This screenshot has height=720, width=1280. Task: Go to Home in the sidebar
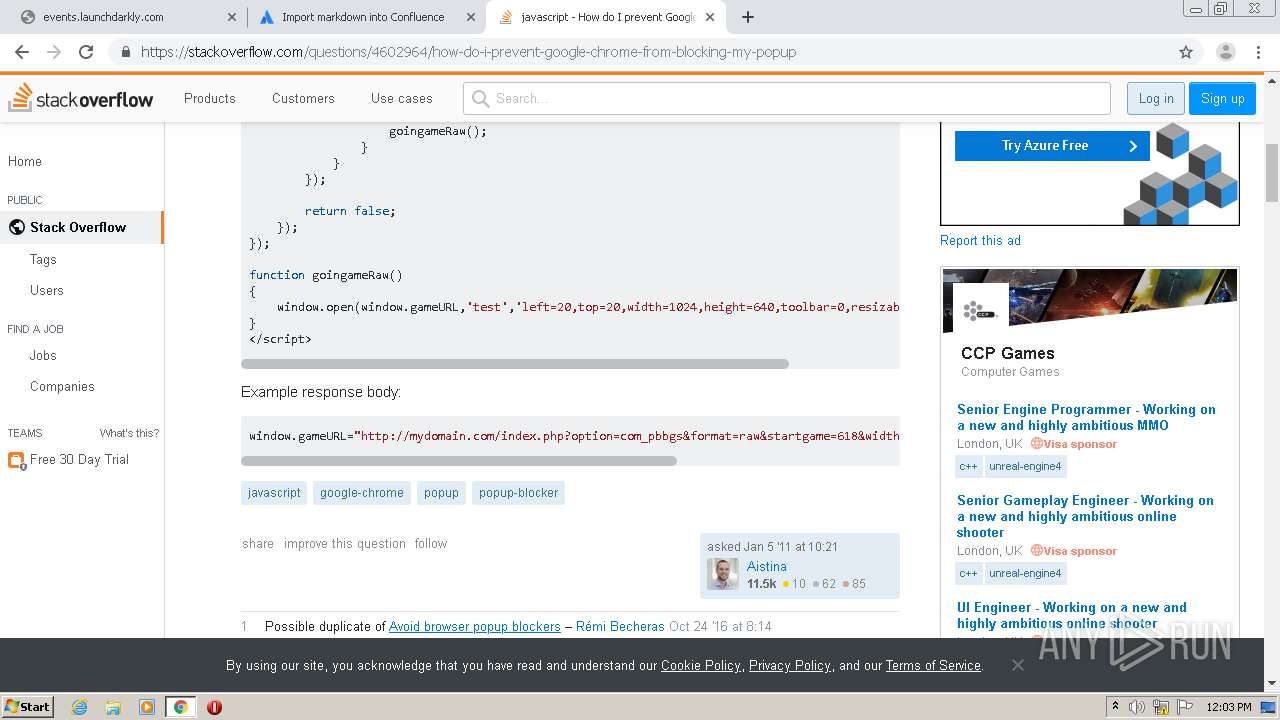coord(25,161)
